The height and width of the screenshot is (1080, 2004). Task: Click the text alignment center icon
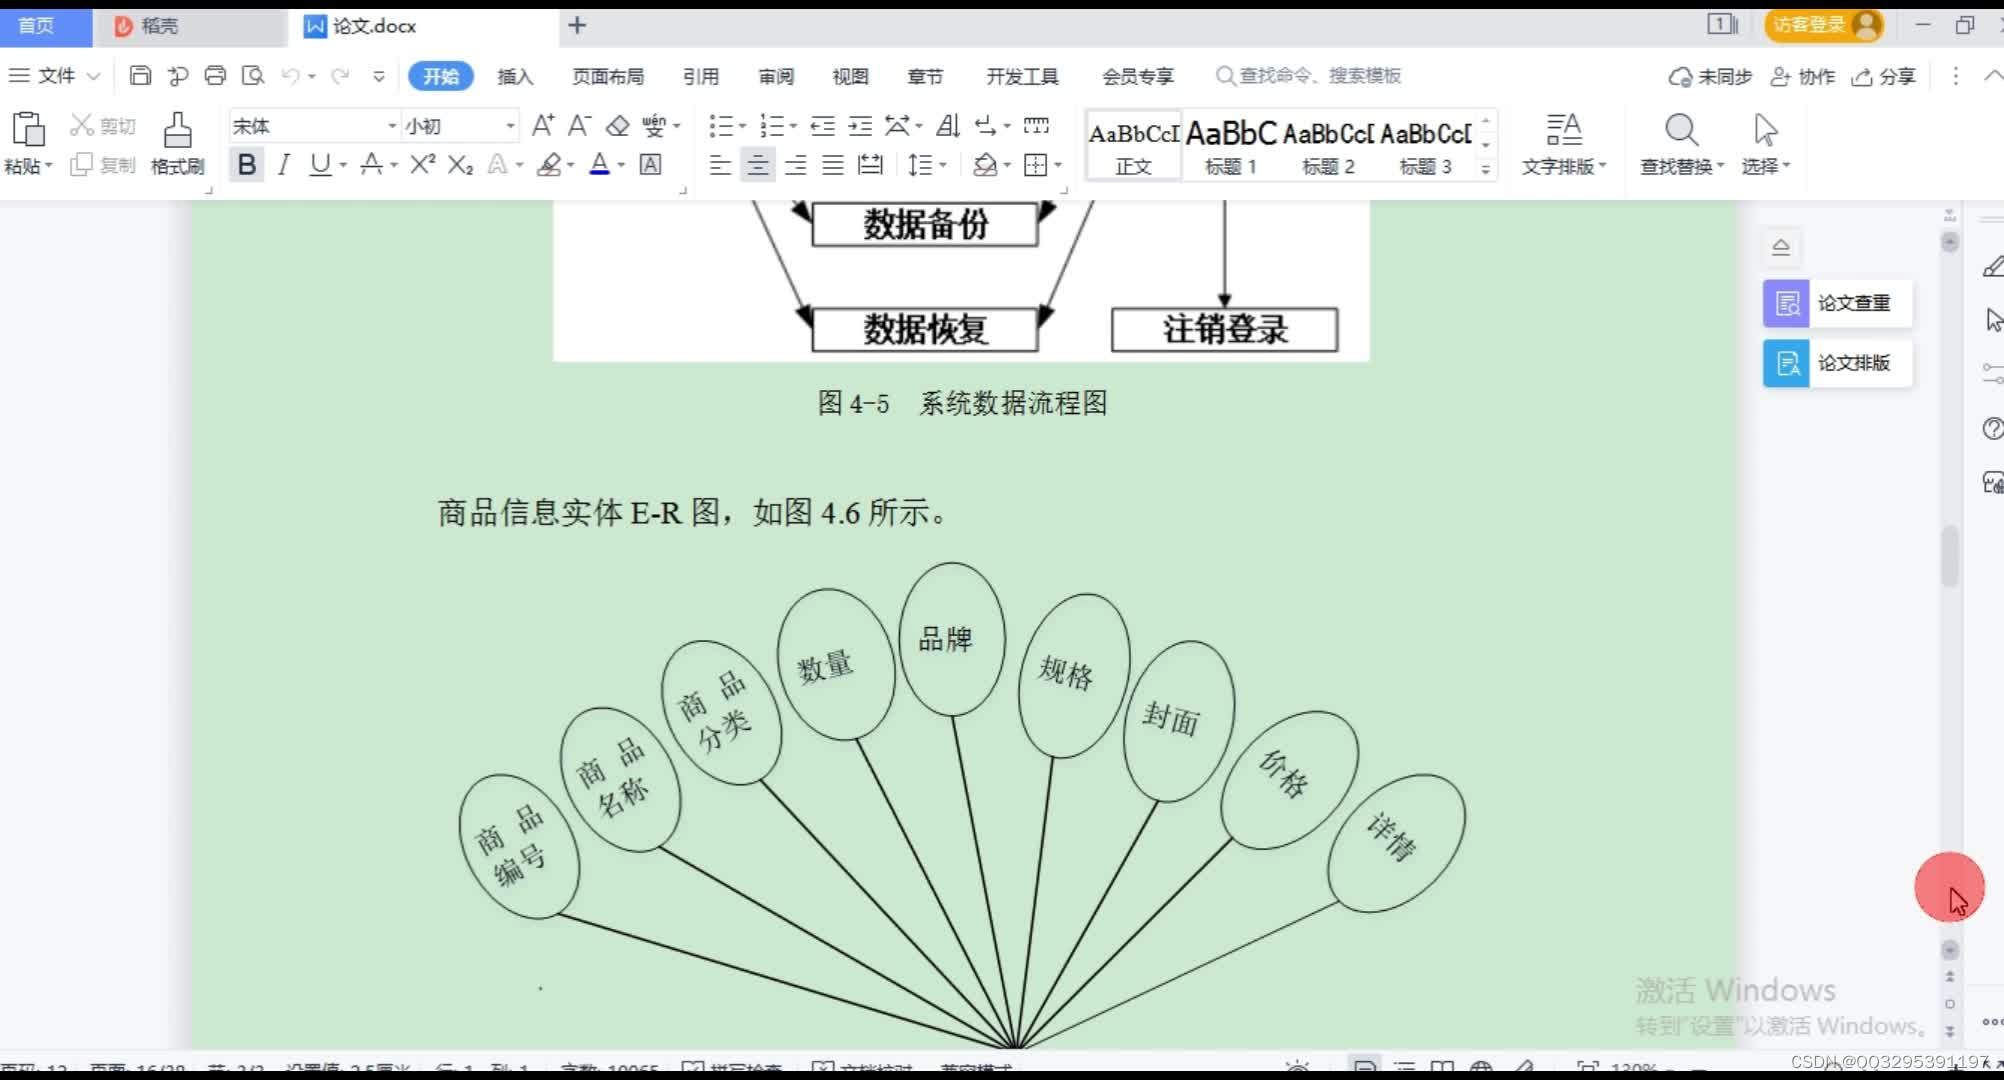pyautogui.click(x=757, y=165)
